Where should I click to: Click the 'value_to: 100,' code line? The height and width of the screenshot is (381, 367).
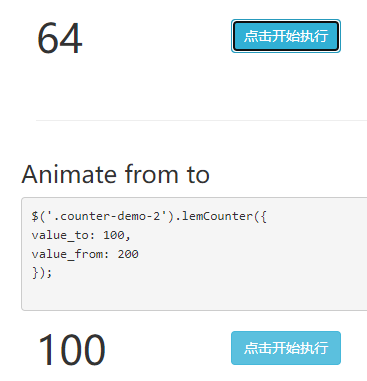tap(81, 235)
